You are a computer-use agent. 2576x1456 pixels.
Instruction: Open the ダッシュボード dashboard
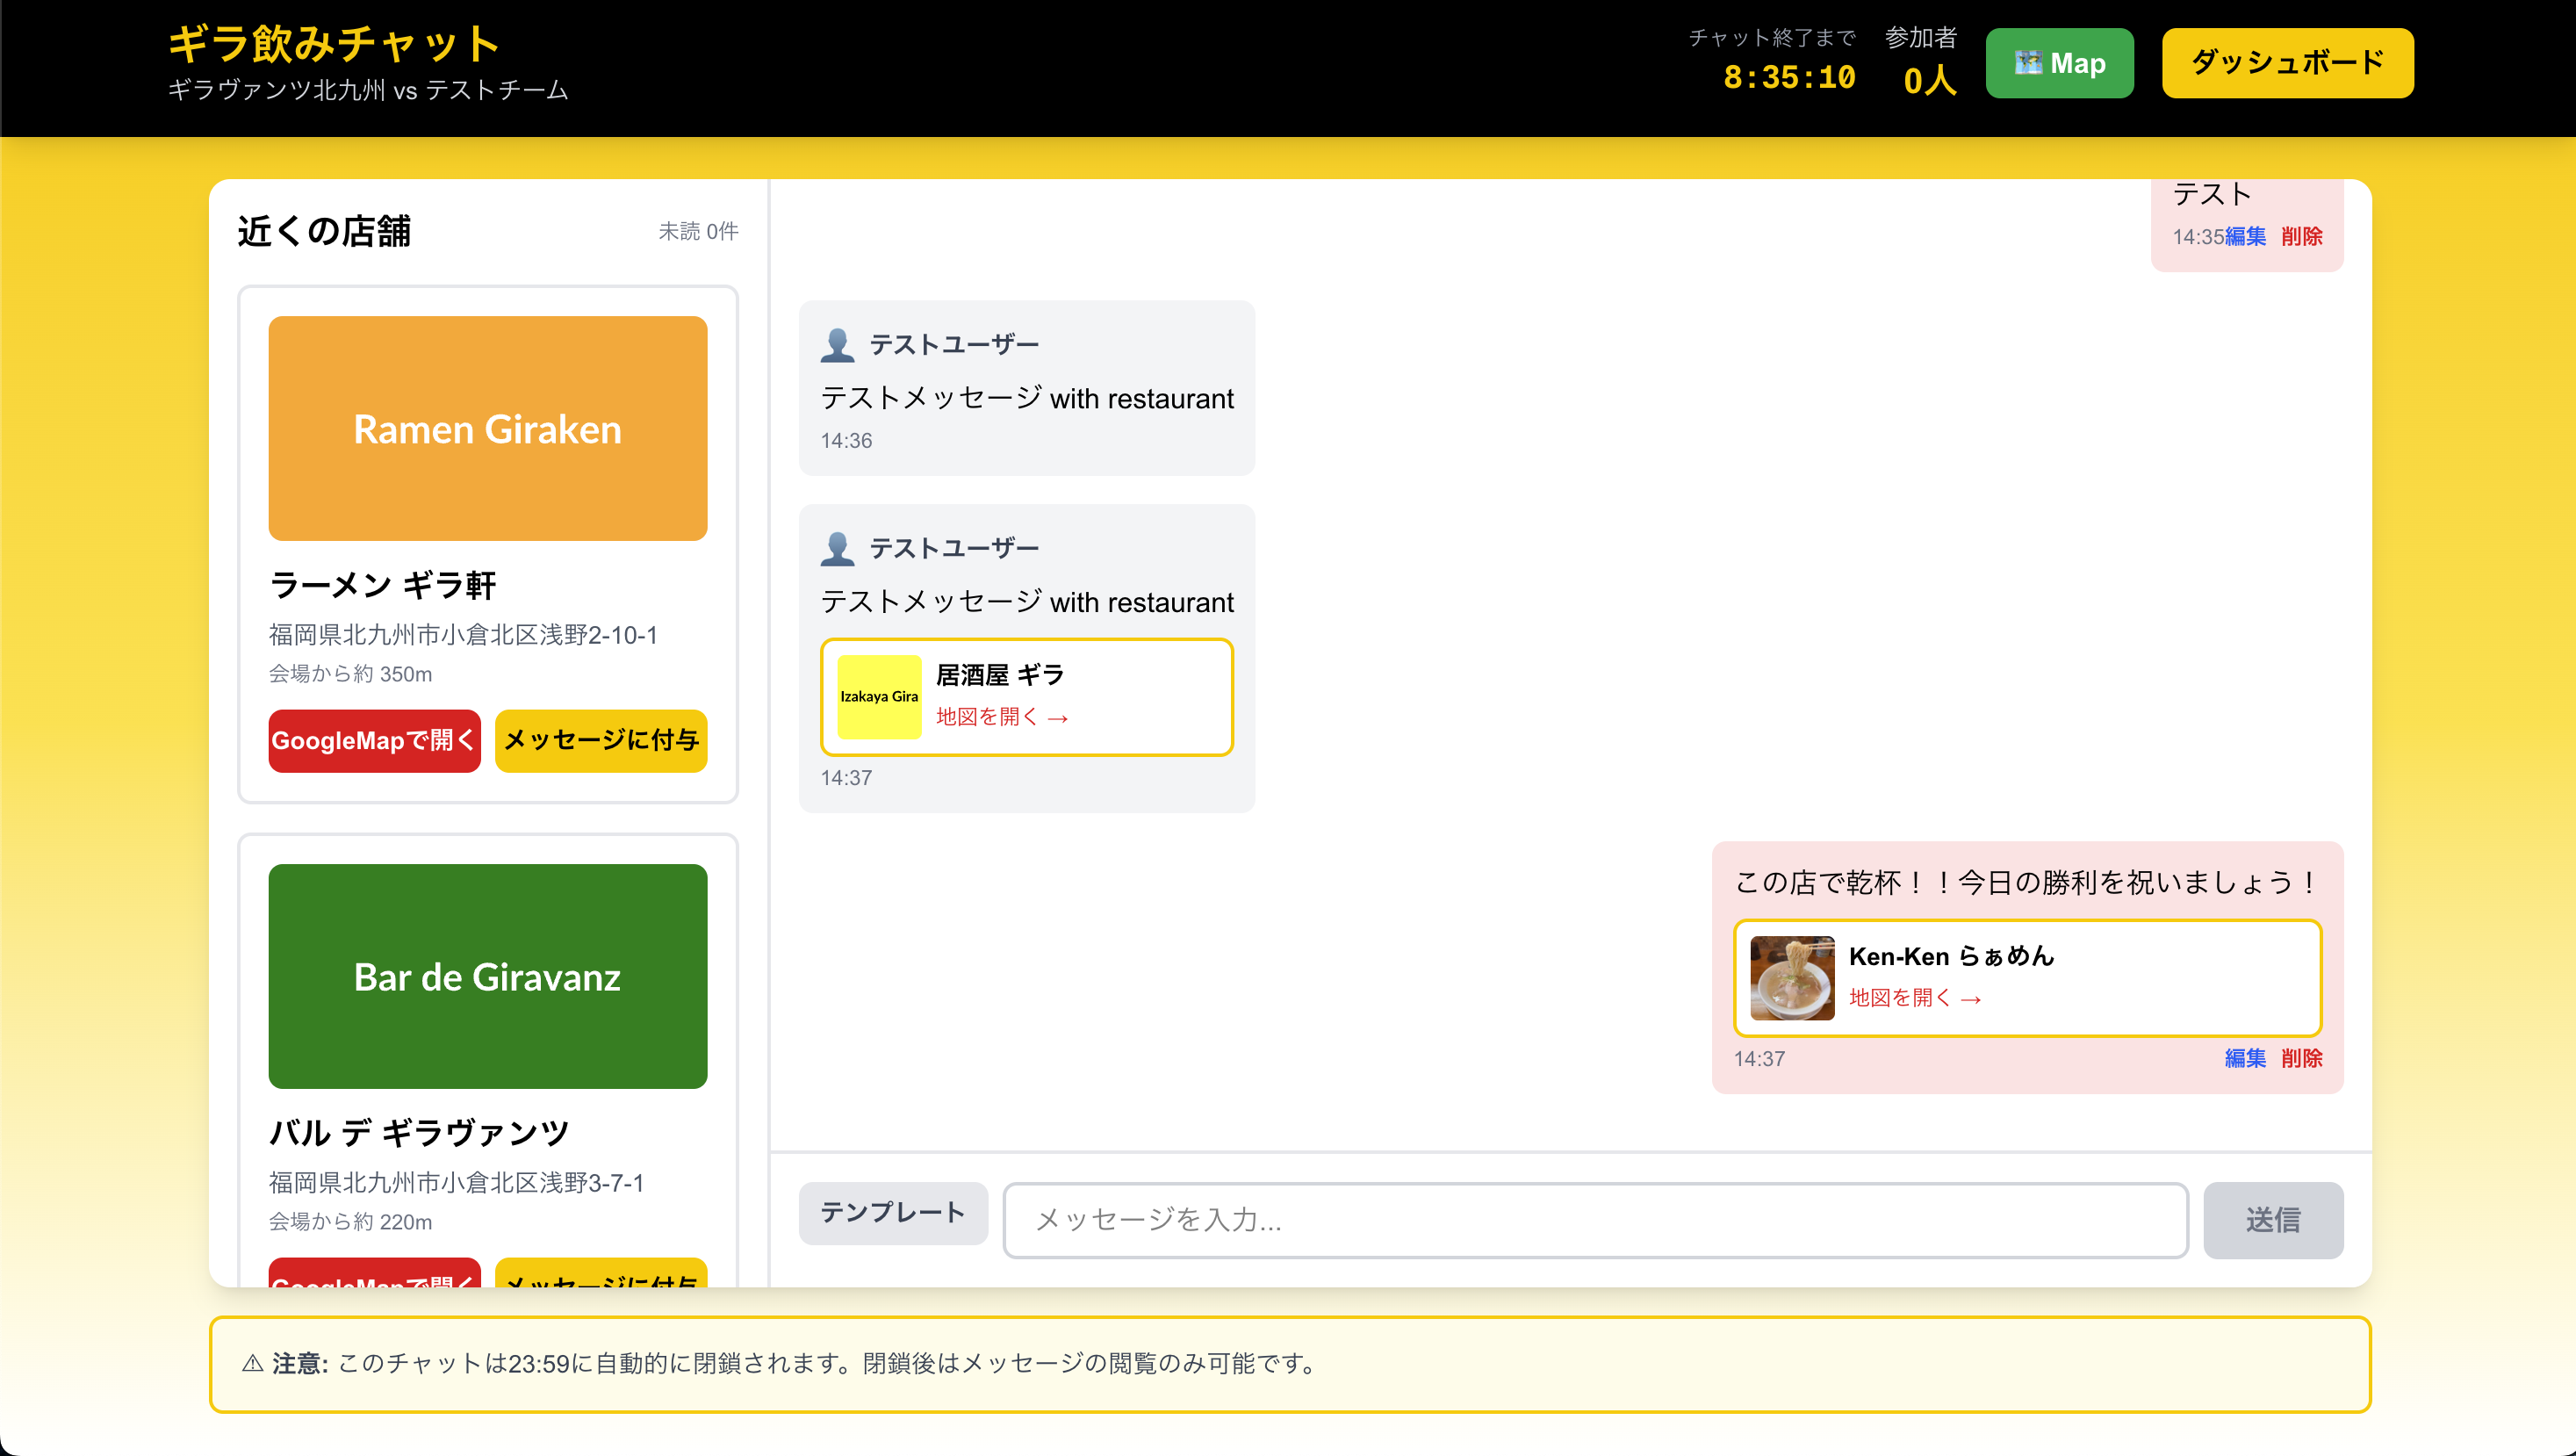(2286, 63)
